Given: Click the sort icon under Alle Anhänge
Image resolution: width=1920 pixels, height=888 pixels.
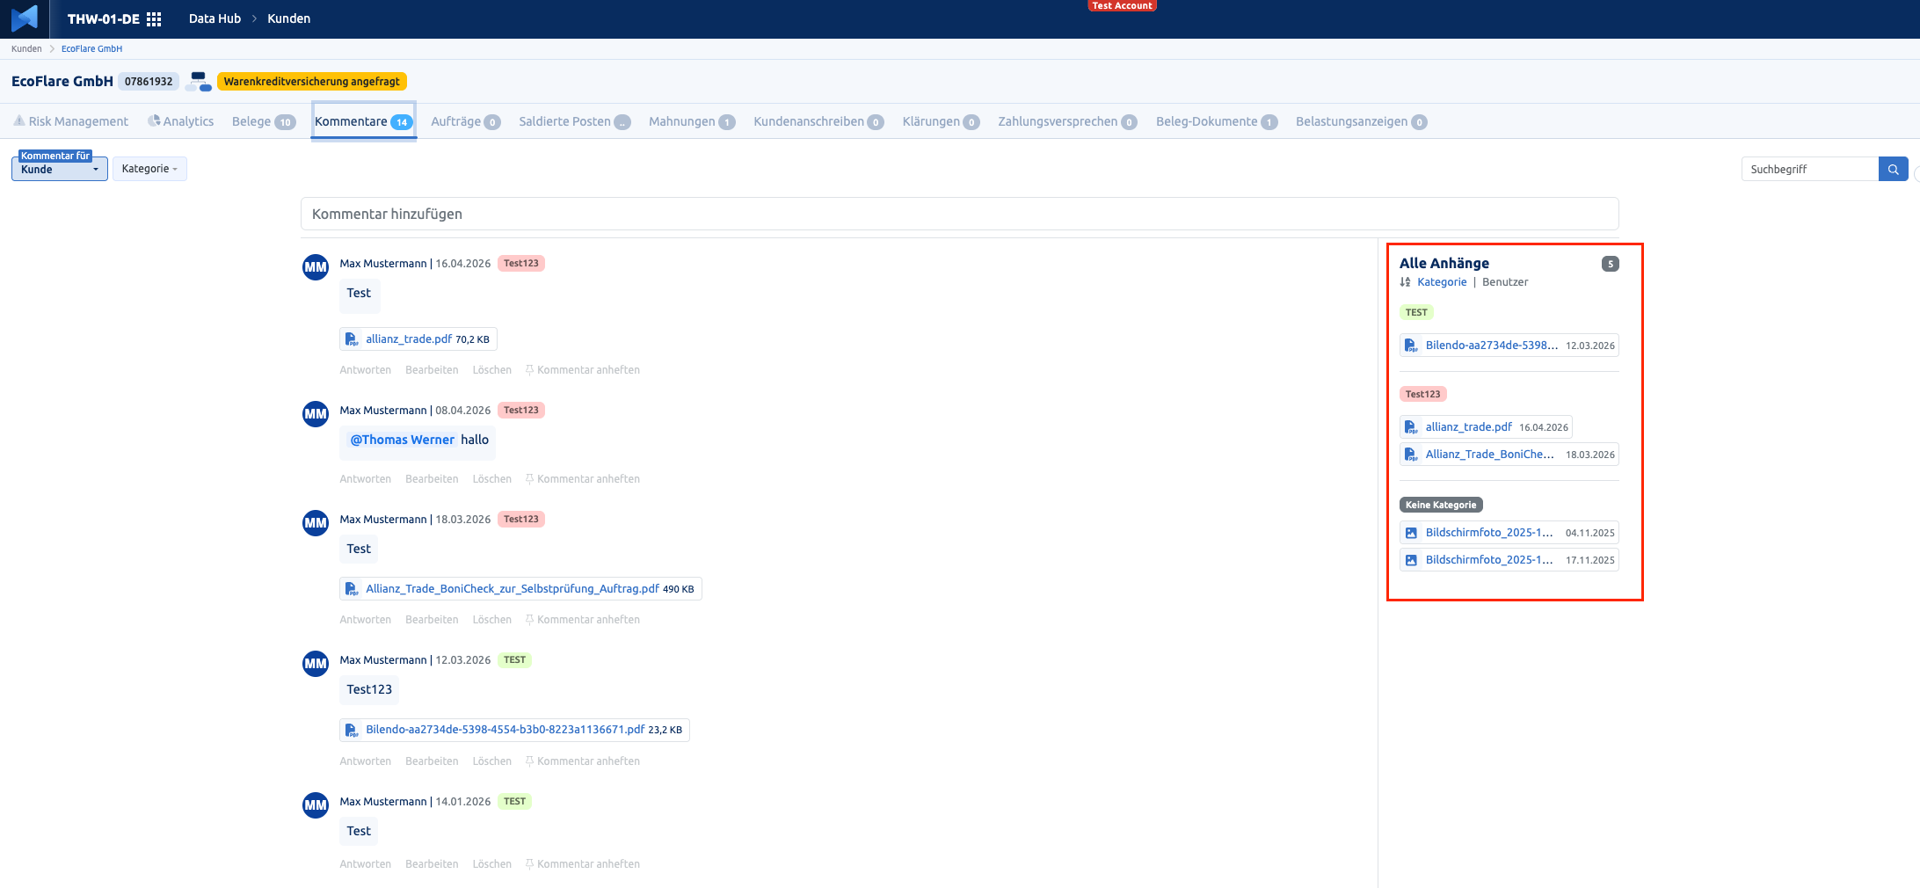Looking at the screenshot, I should (x=1405, y=282).
